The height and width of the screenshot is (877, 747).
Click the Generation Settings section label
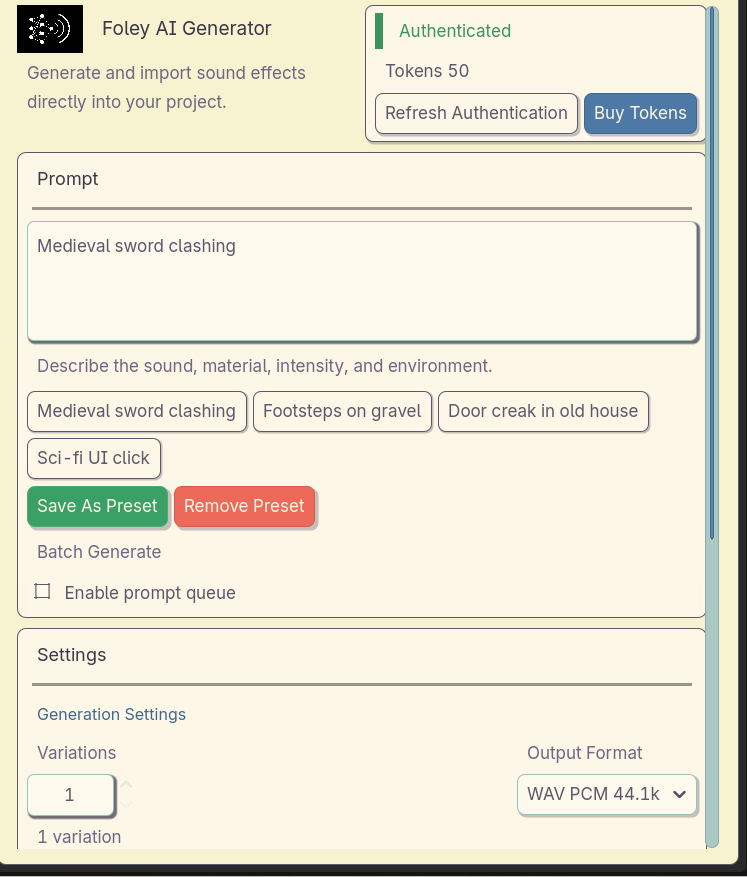click(111, 714)
